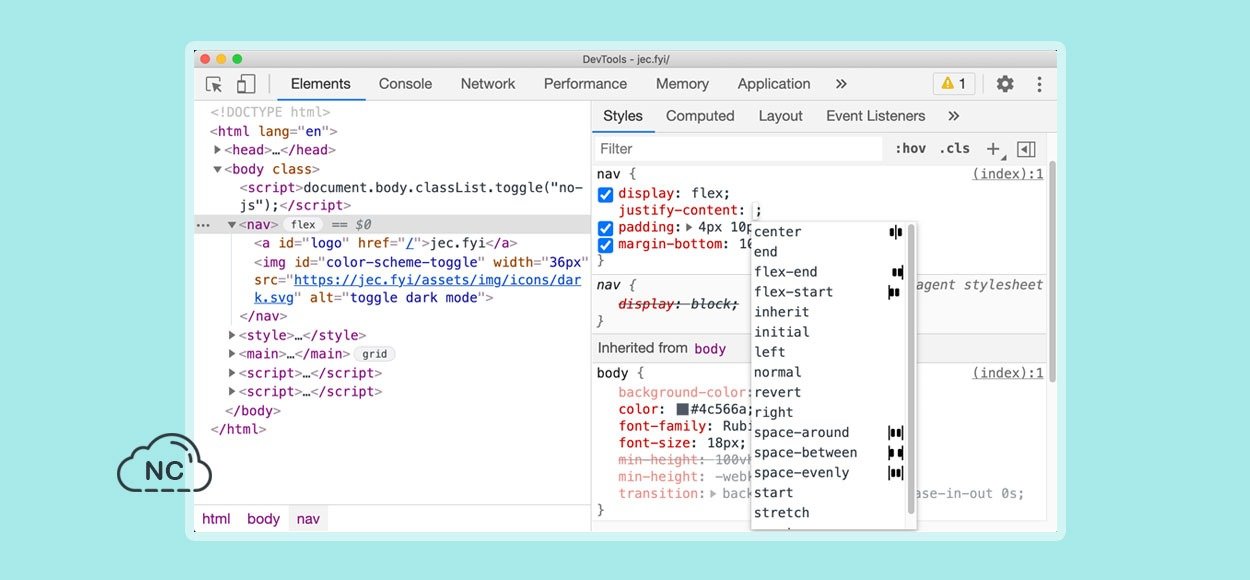The width and height of the screenshot is (1250, 580).
Task: Follow the logo href "/" link
Action: (410, 243)
